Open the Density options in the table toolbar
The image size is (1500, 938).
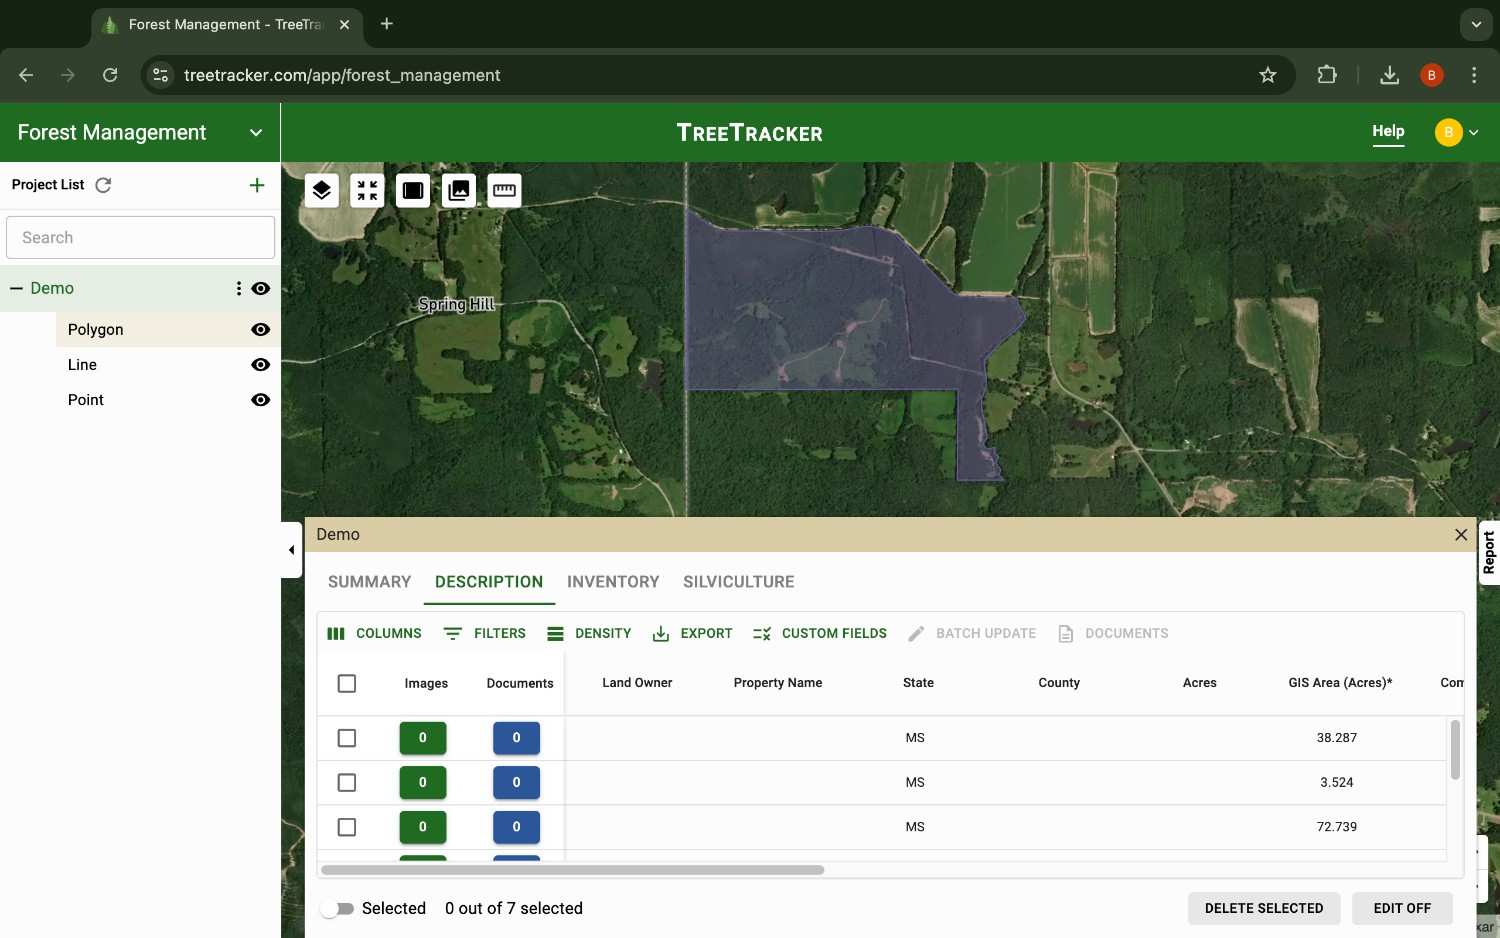(x=589, y=633)
